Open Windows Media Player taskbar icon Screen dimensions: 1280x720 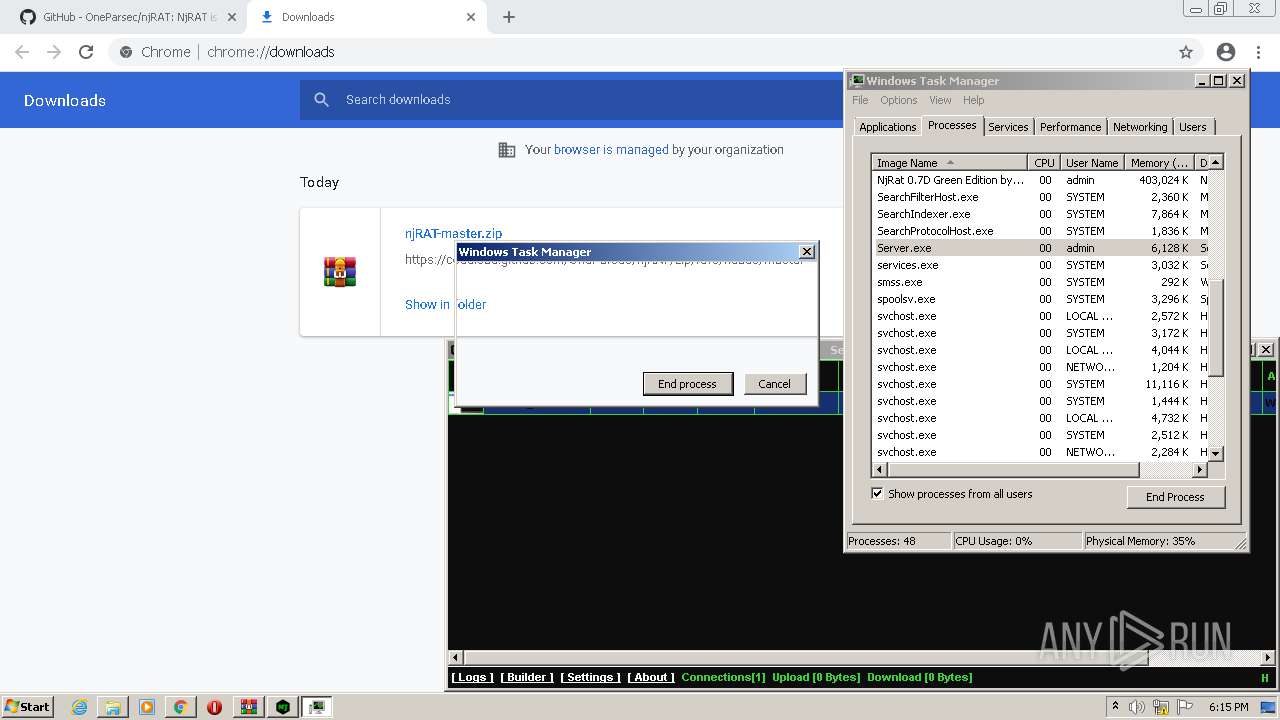point(147,707)
